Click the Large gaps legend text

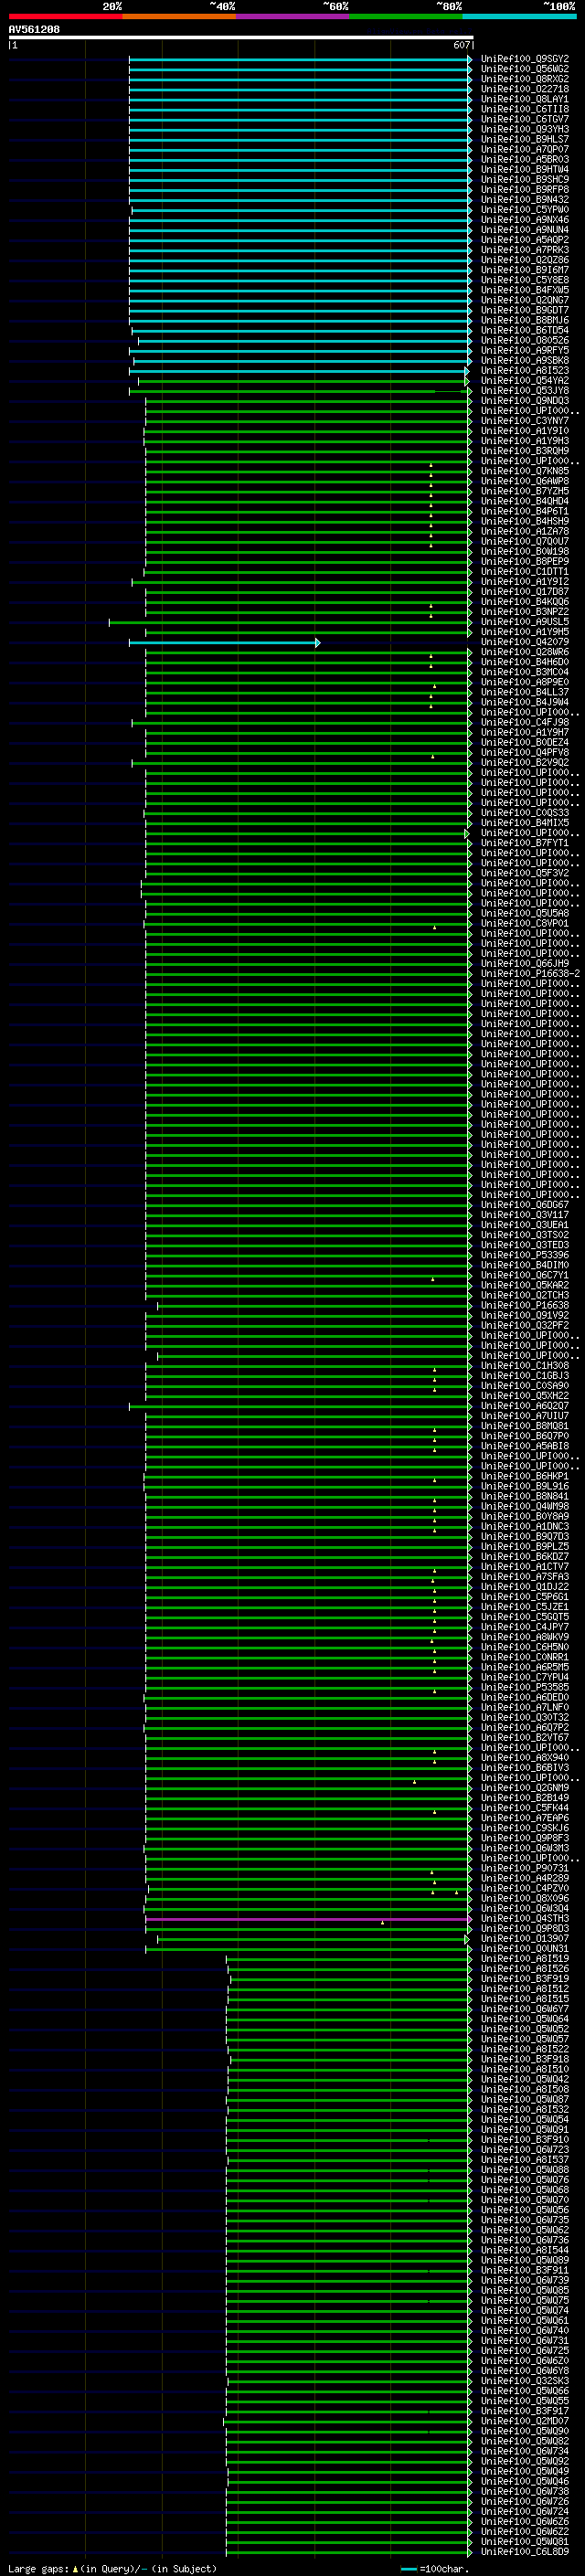coord(113,2569)
